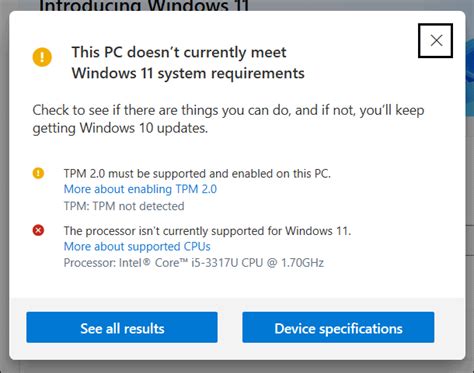Click TPM 2.0 must be supported message
The height and width of the screenshot is (373, 474).
pos(197,173)
